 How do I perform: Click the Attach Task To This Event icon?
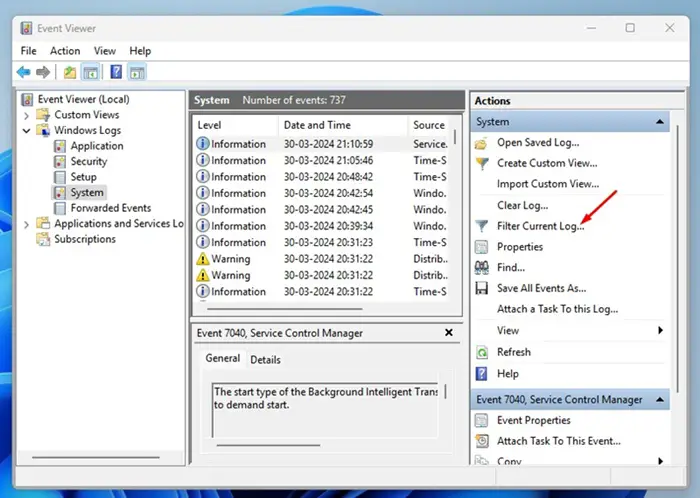pyautogui.click(x=482, y=441)
